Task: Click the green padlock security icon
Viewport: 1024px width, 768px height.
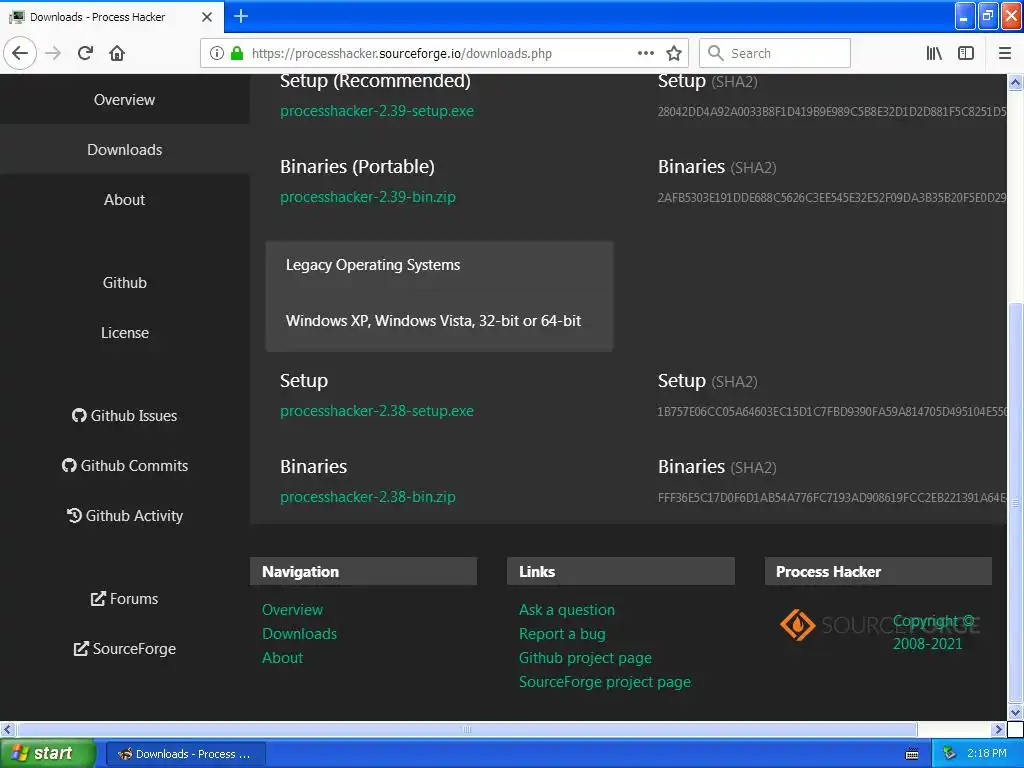Action: tap(237, 53)
